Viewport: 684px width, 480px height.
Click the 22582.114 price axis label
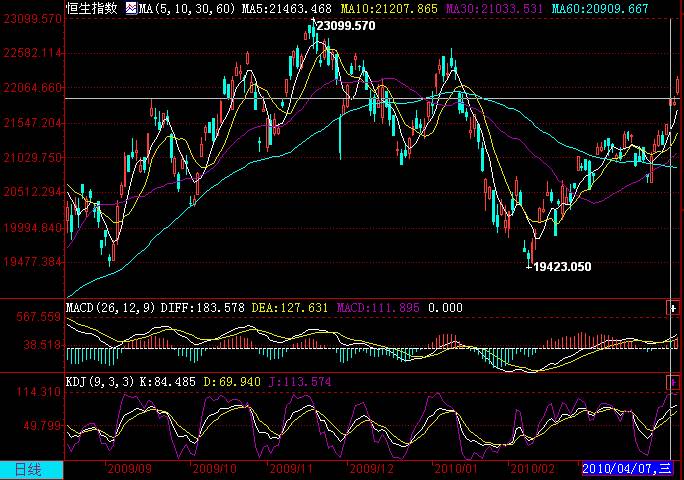[x=33, y=53]
